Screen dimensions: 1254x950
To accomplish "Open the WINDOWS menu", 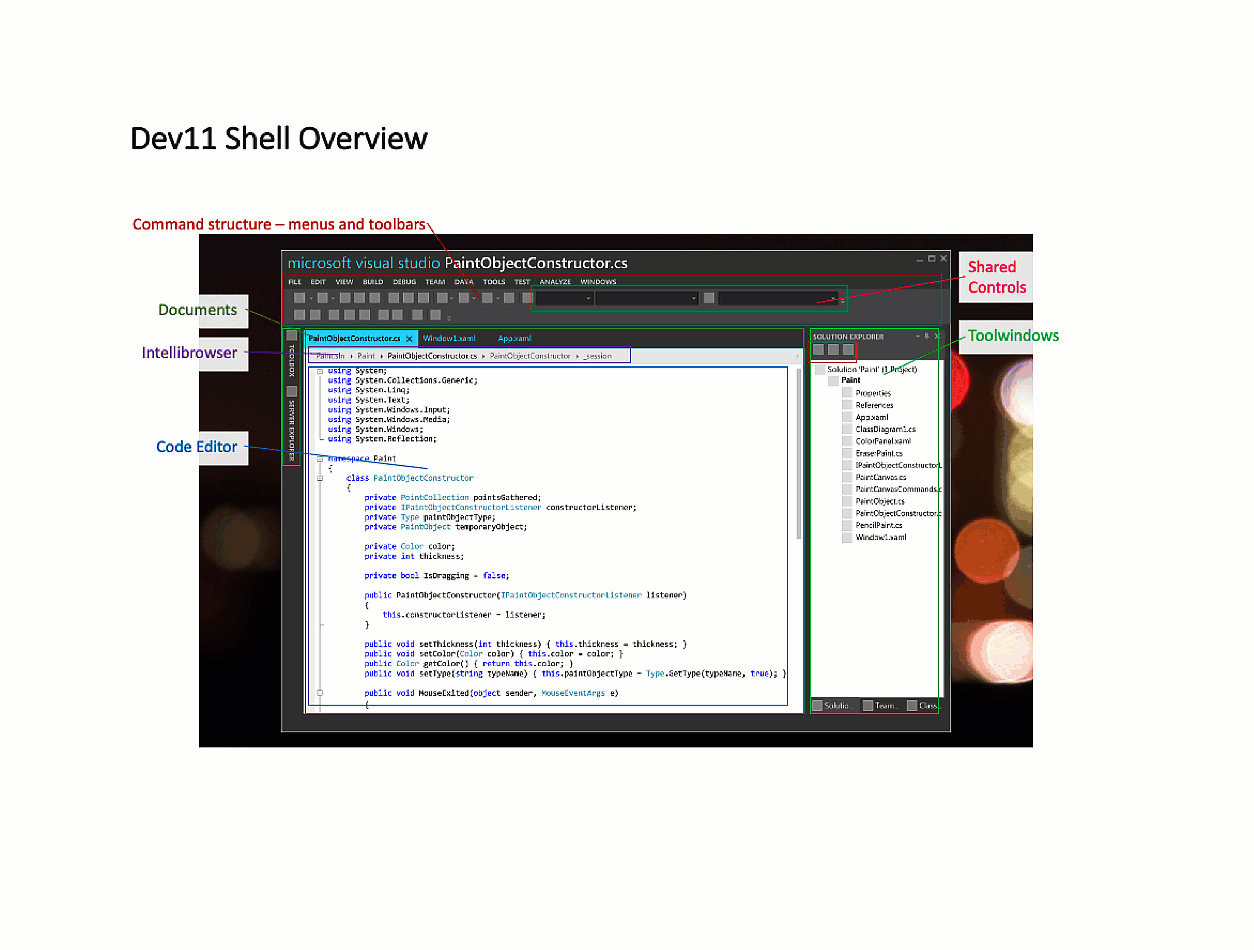I will coord(598,282).
